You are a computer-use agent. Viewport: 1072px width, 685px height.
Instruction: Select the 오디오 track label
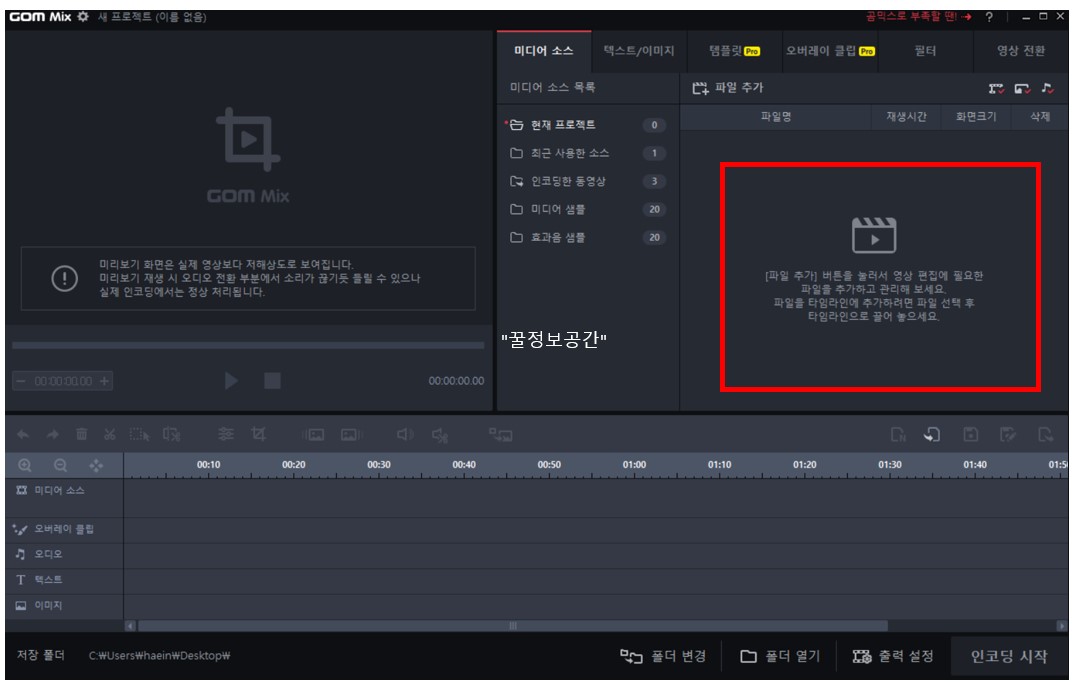(x=48, y=554)
